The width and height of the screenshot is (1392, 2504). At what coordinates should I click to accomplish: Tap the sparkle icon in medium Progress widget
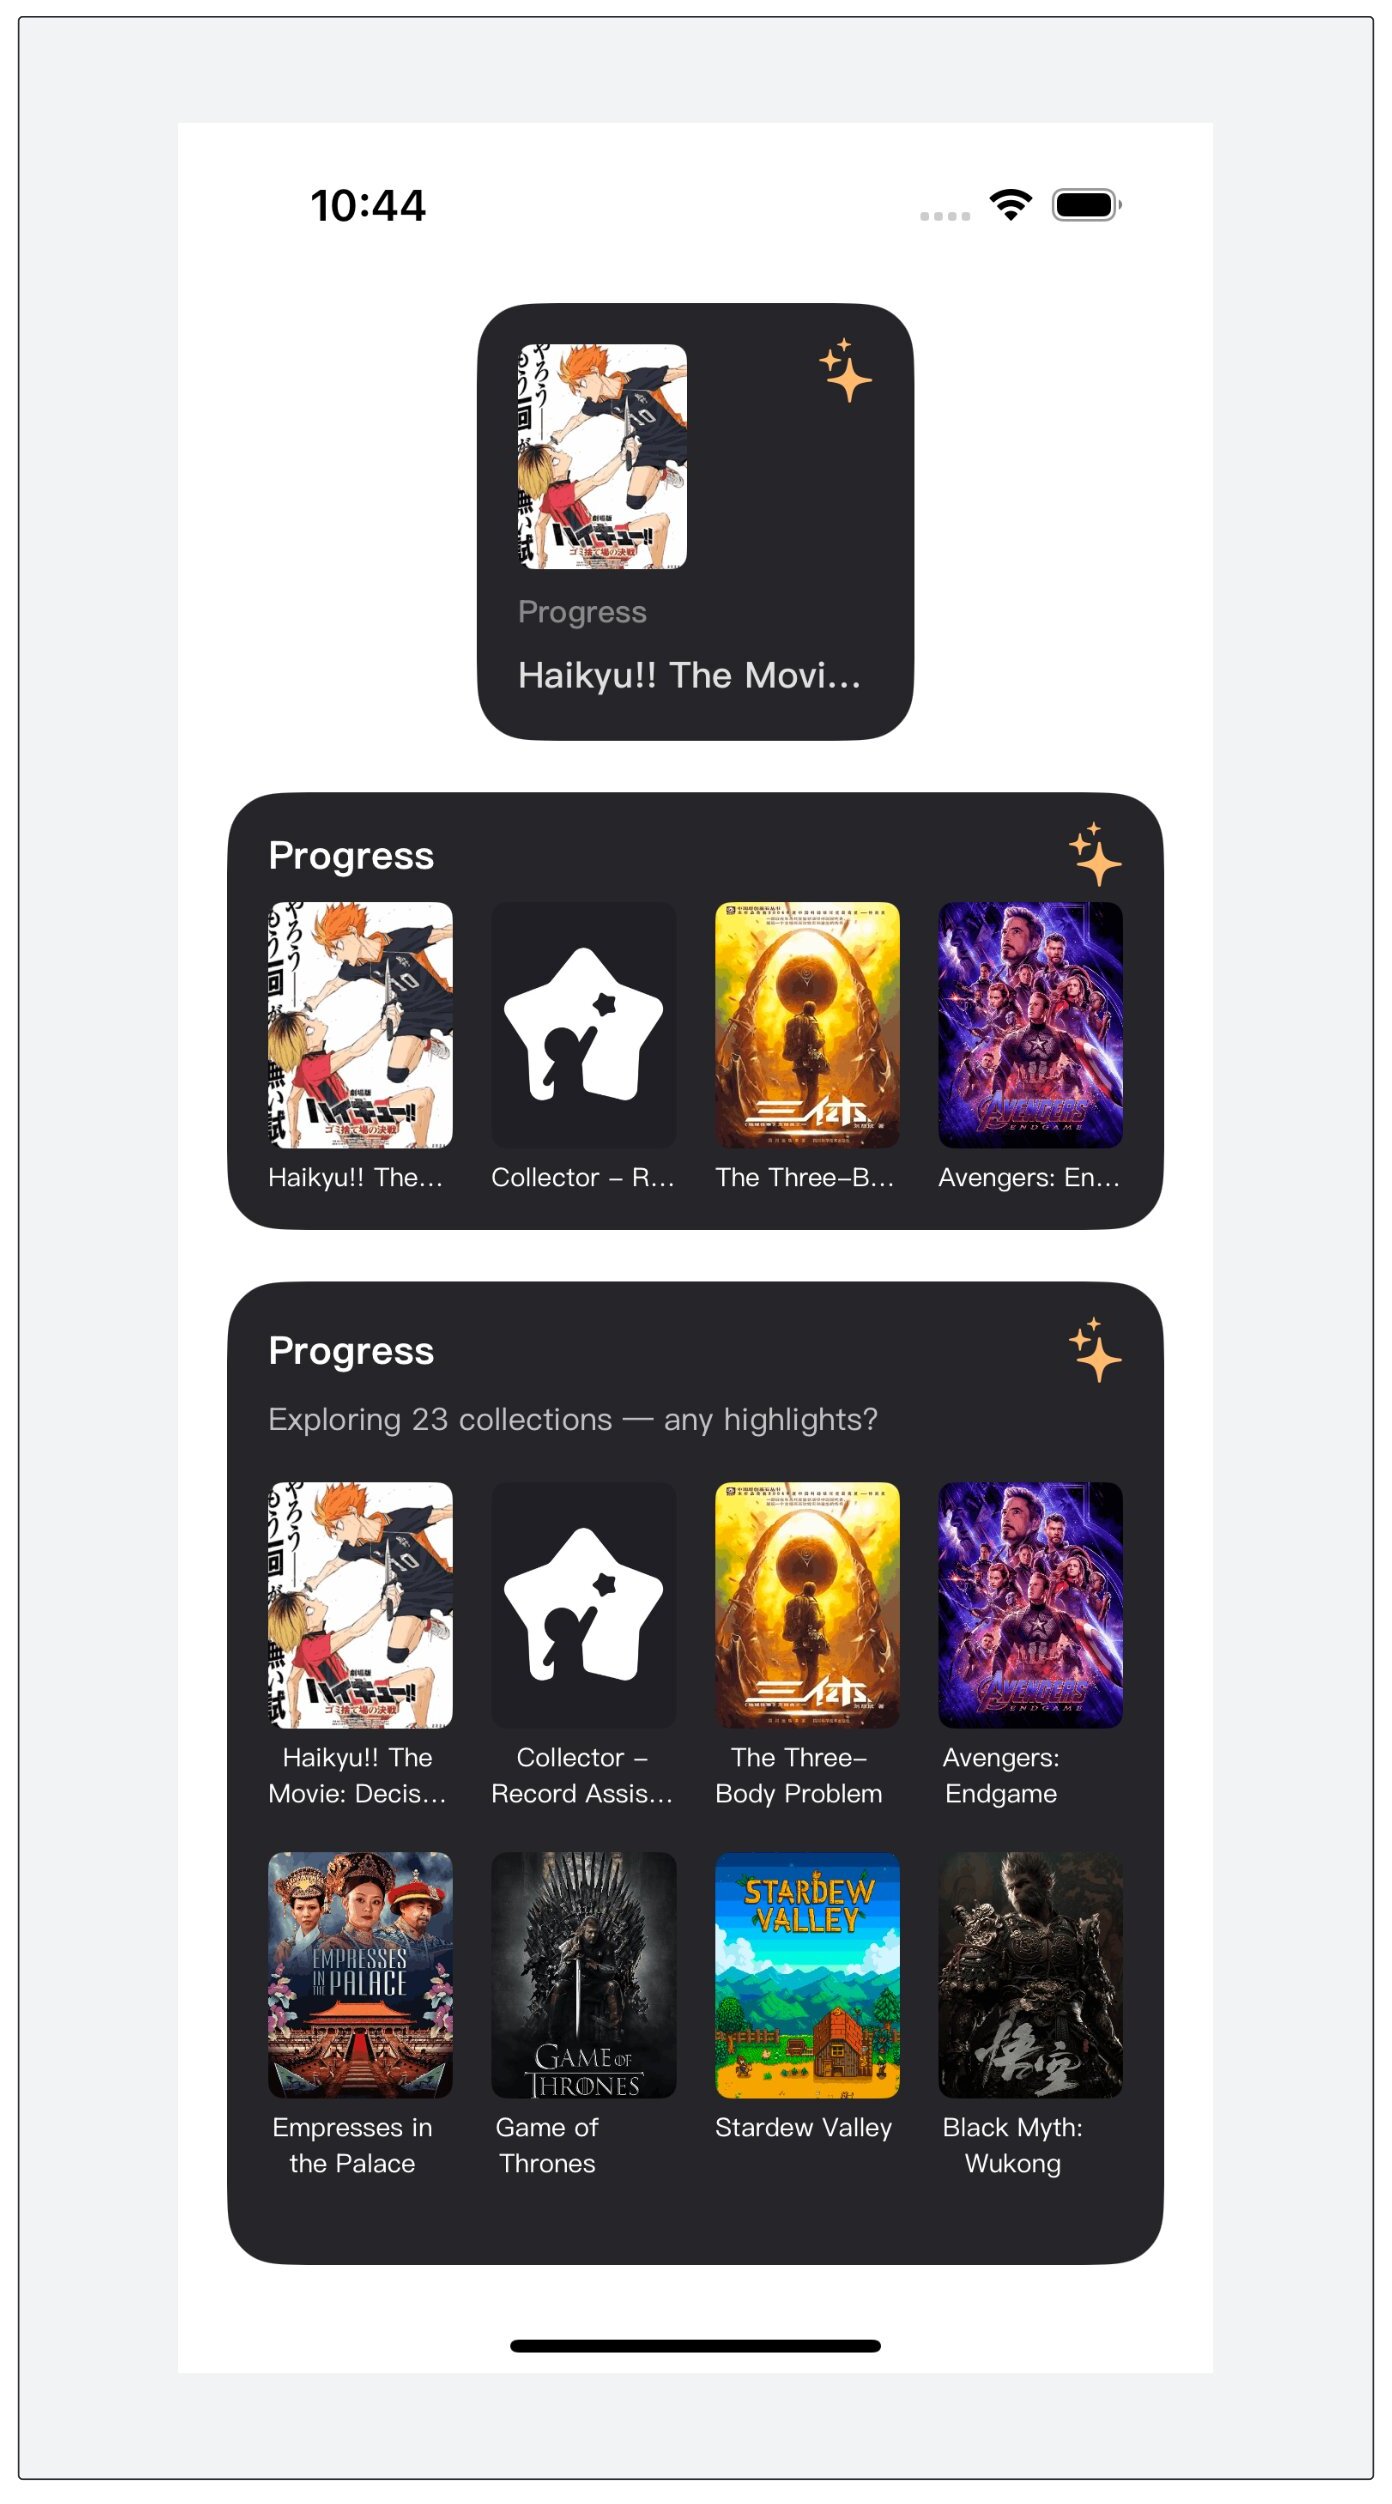pos(1095,855)
